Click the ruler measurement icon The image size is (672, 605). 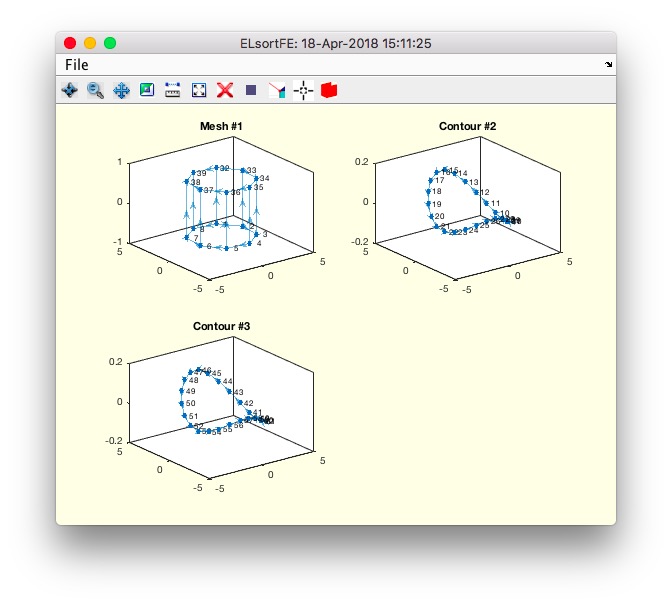(x=173, y=90)
